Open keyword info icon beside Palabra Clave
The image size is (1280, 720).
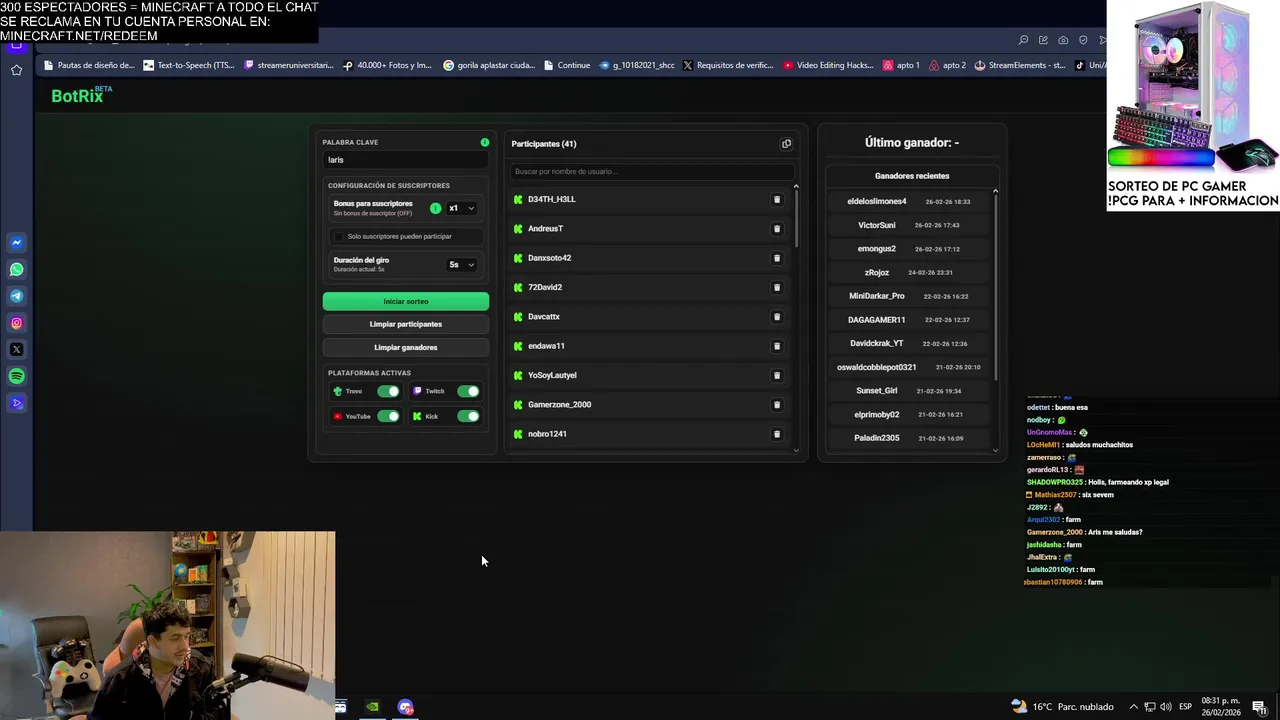coord(485,142)
